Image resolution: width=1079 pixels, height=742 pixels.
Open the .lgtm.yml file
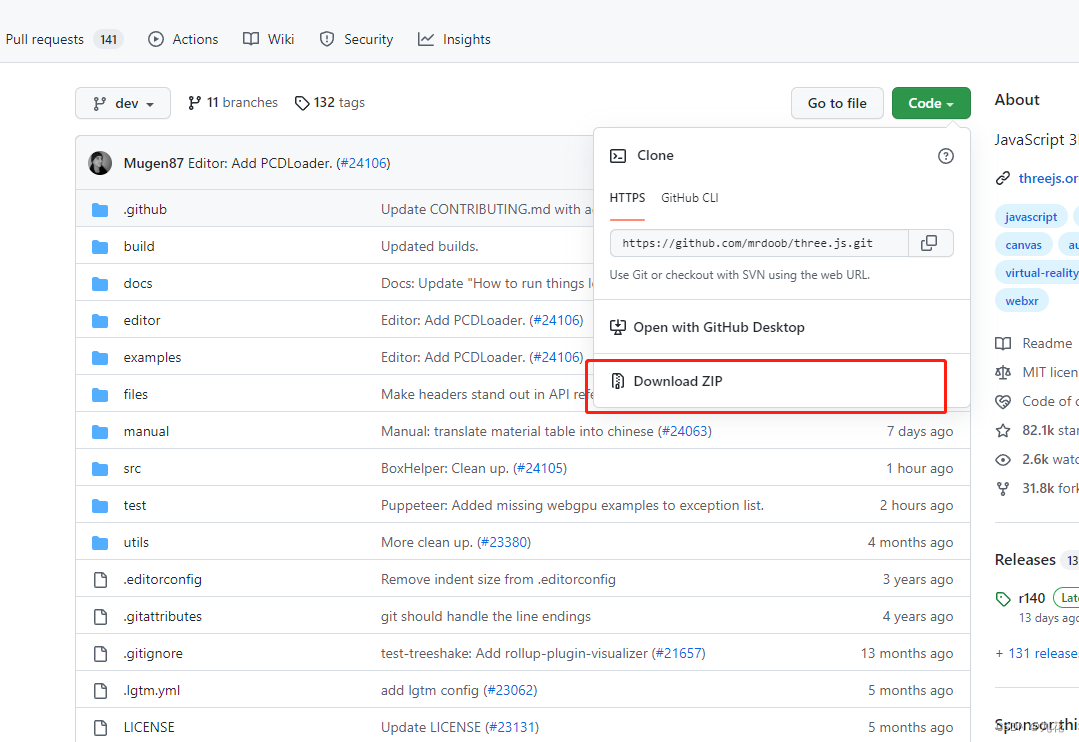(151, 690)
